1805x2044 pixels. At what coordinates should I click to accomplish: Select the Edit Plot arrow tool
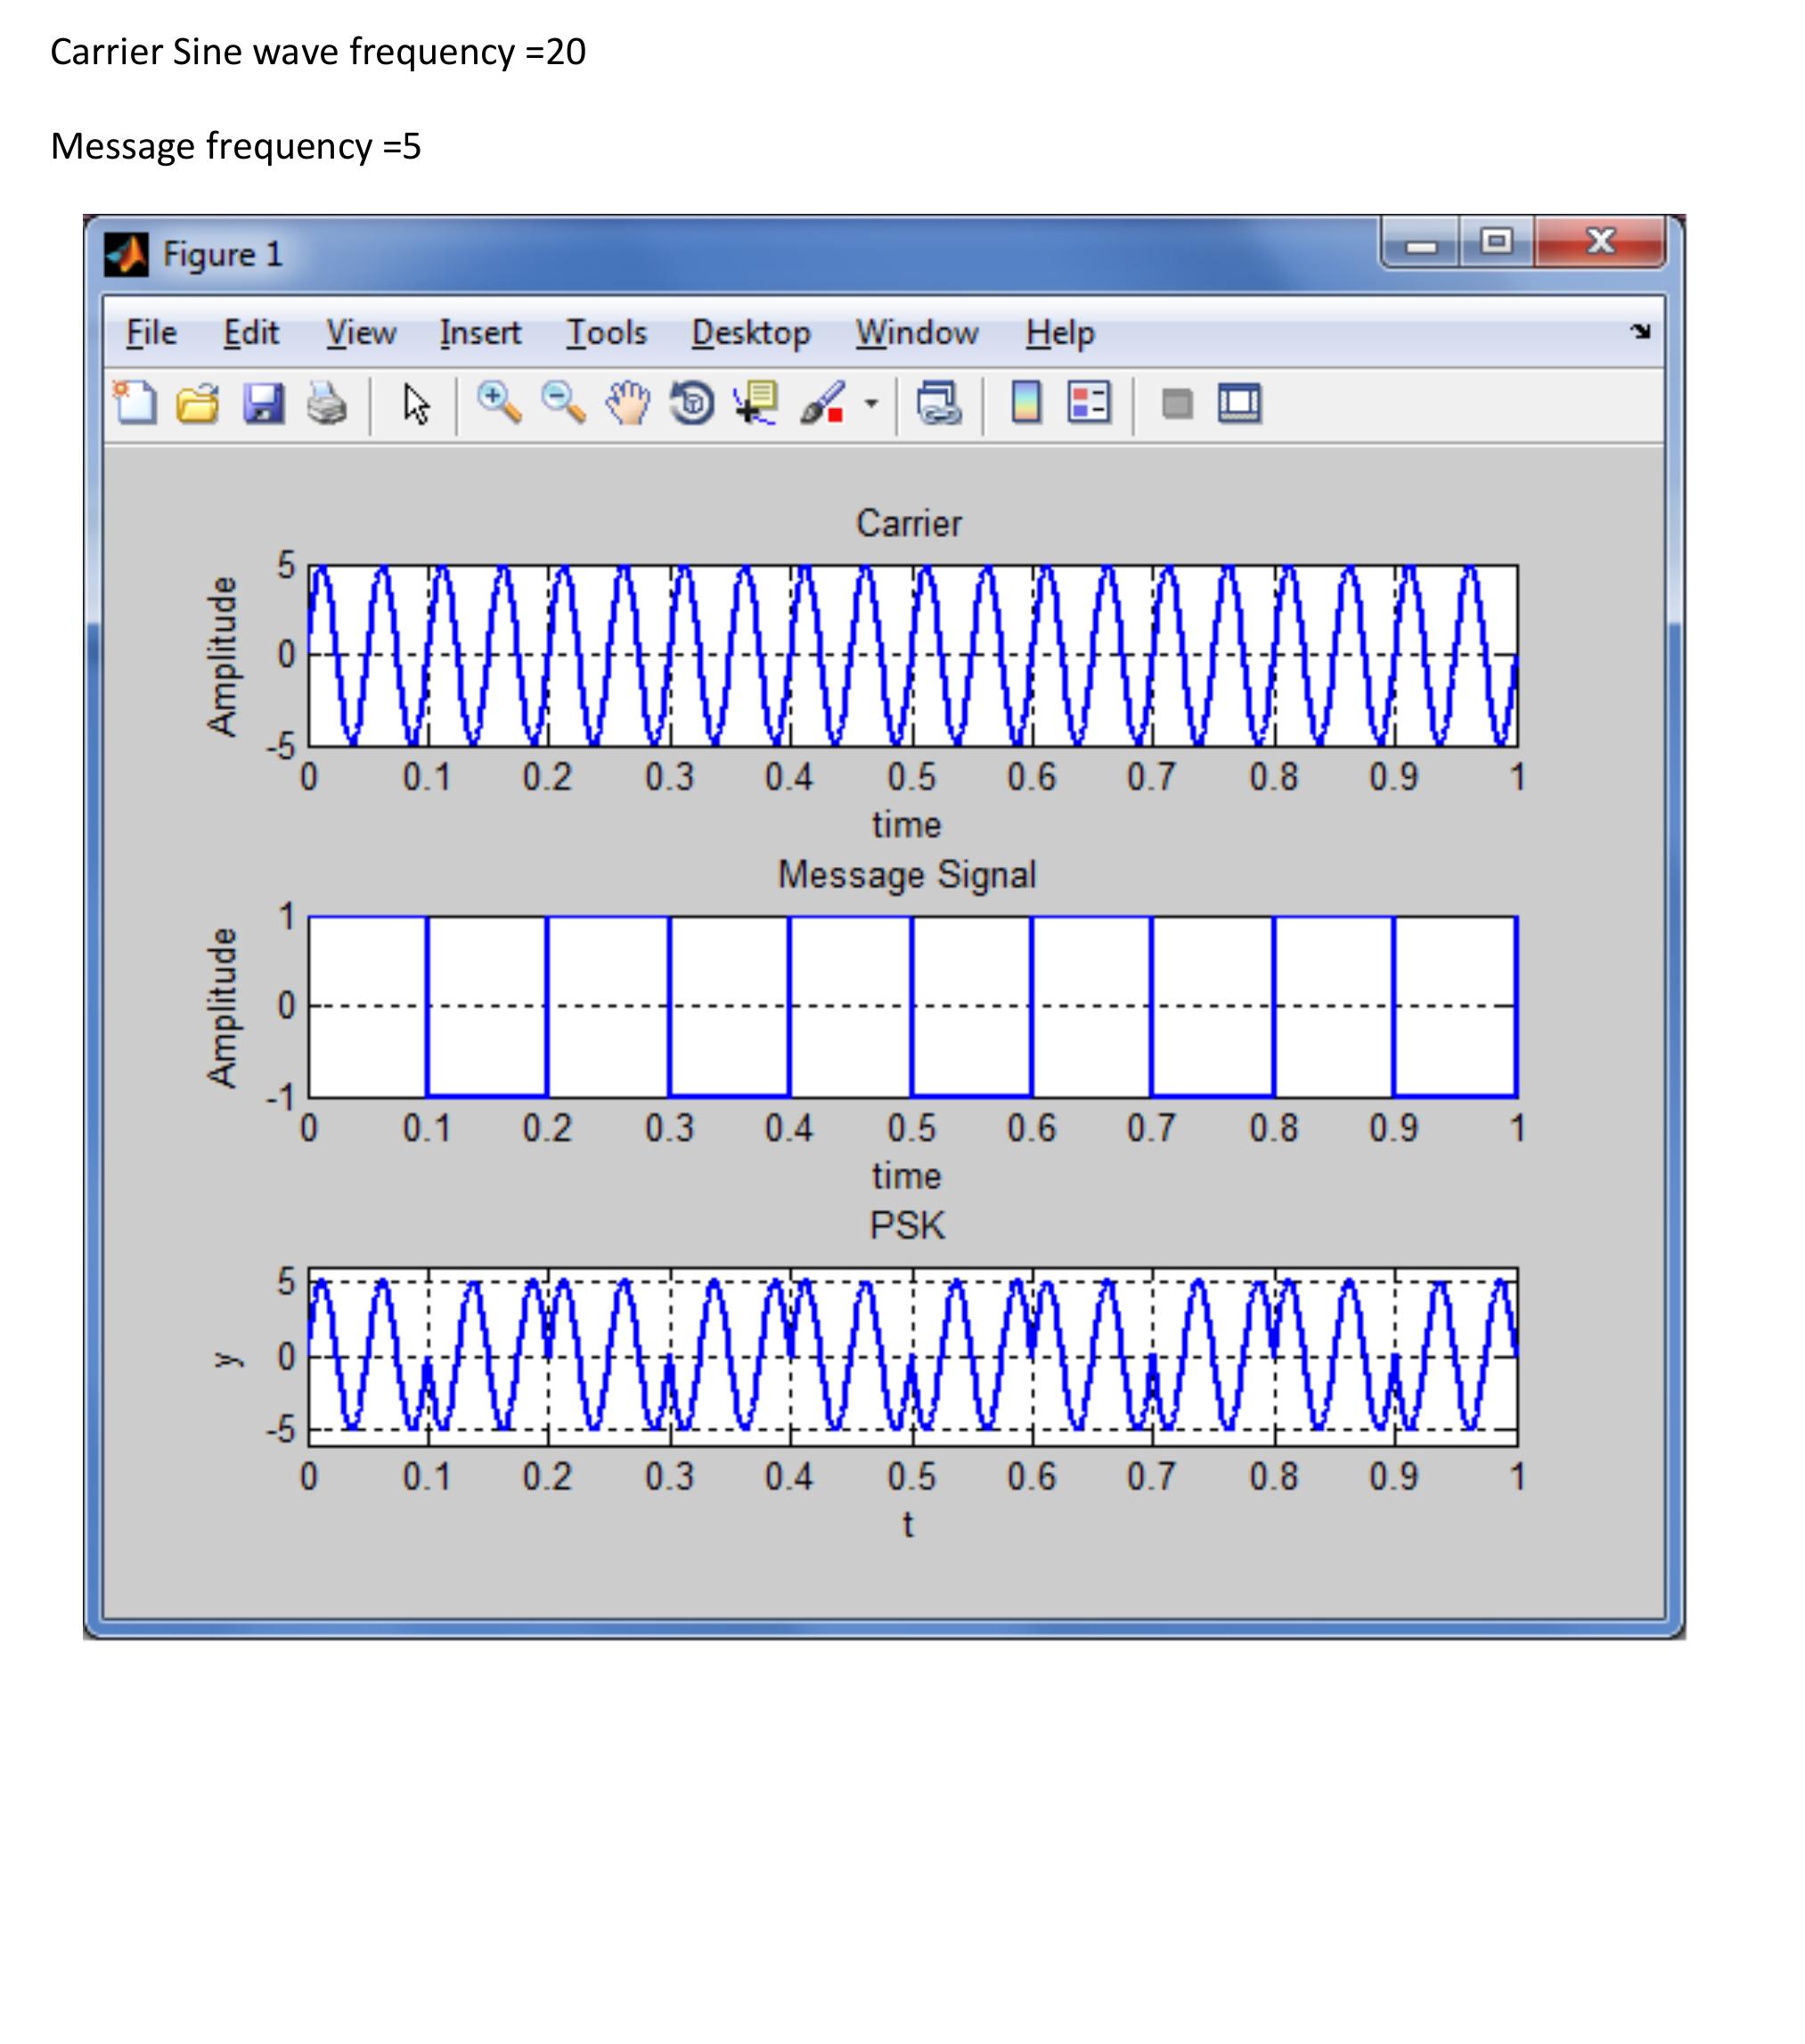coord(416,404)
